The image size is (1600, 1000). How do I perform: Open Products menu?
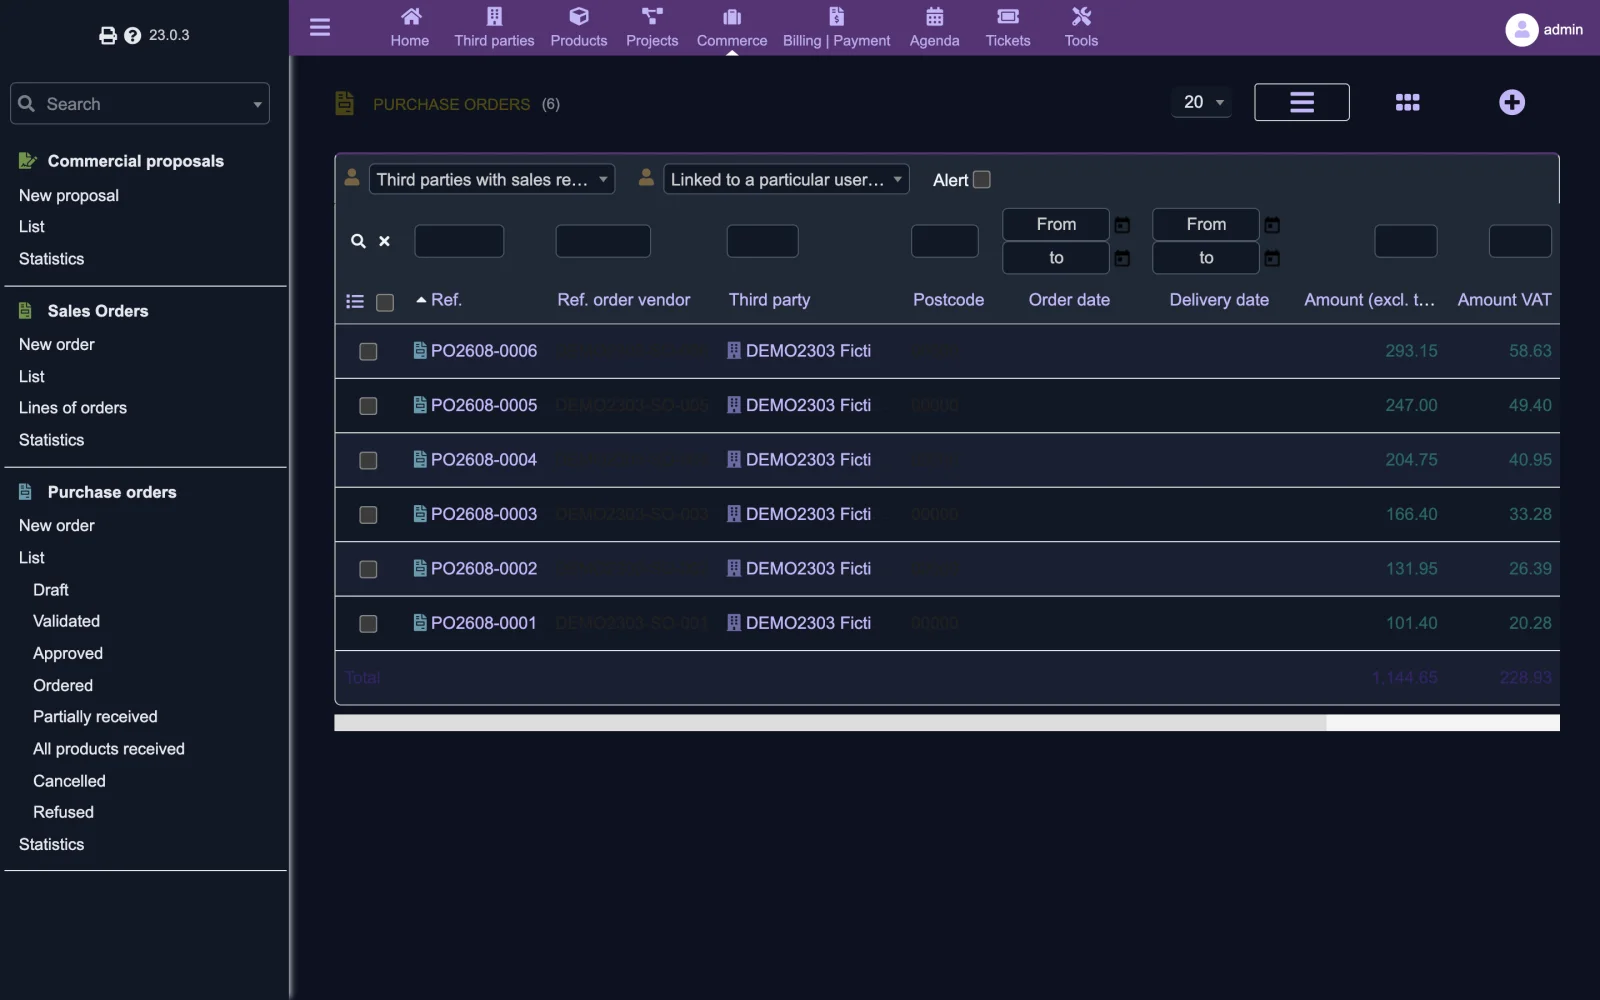(x=579, y=28)
